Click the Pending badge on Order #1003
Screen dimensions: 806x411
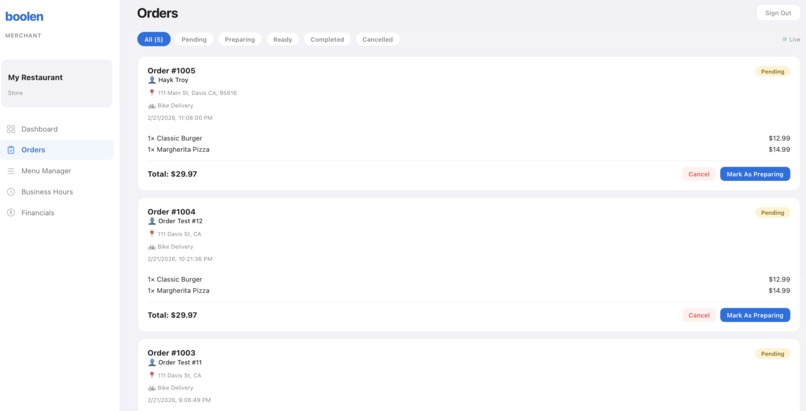(x=772, y=354)
